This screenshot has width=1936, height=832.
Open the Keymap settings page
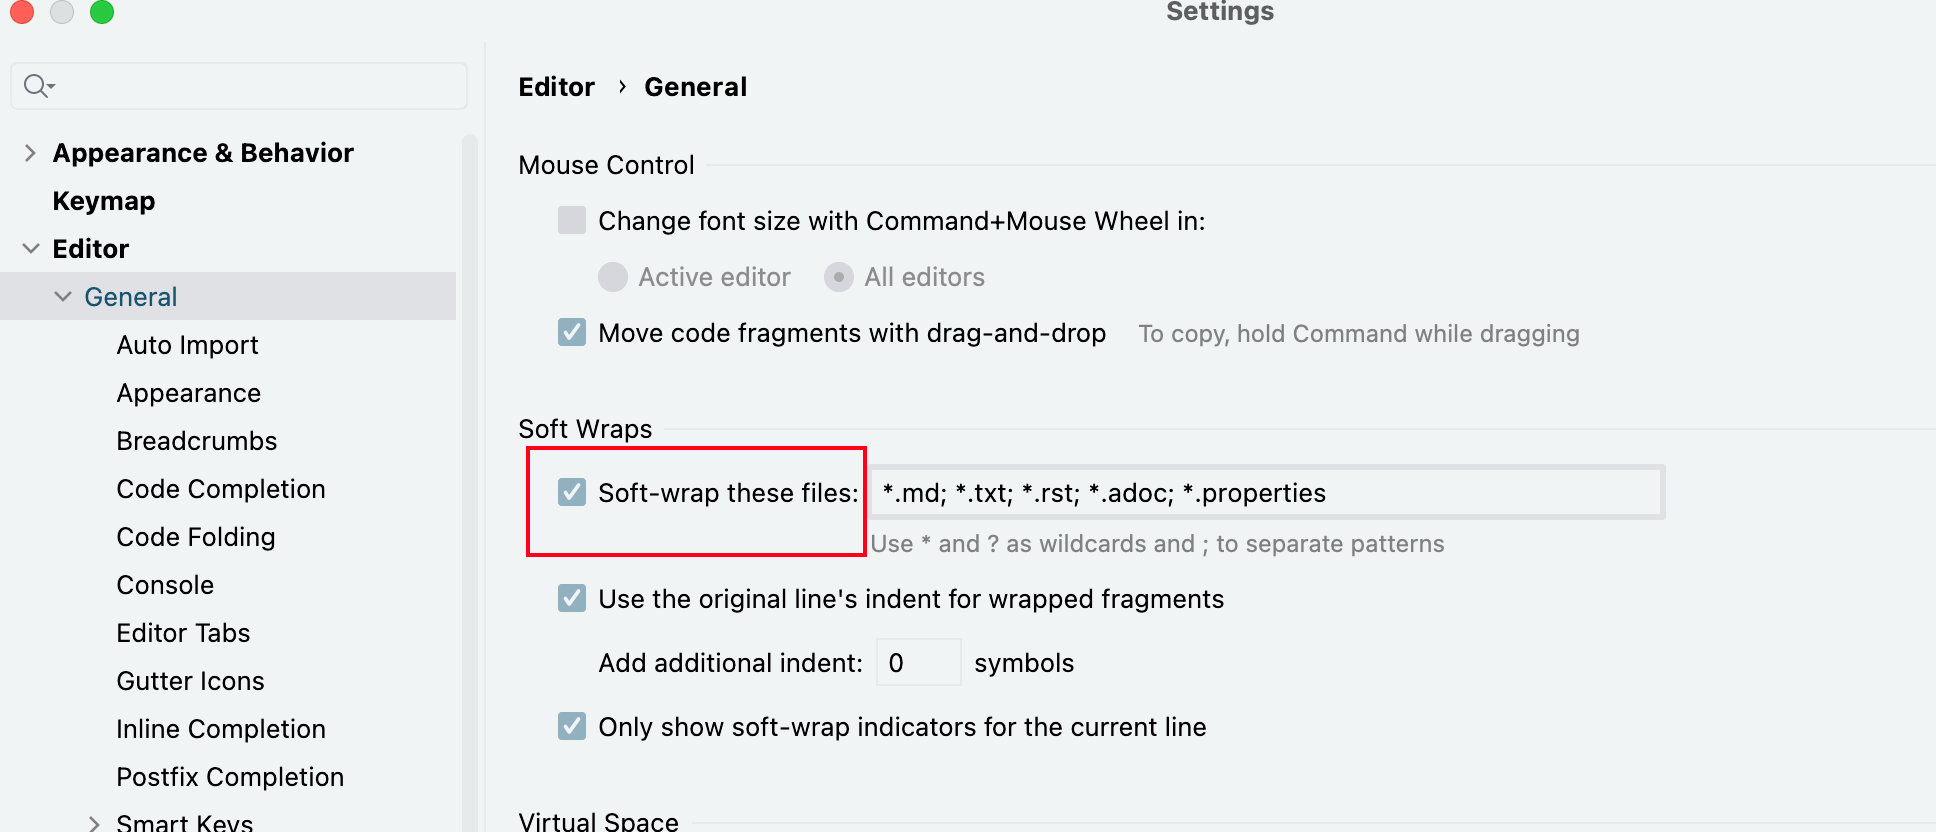click(x=104, y=201)
